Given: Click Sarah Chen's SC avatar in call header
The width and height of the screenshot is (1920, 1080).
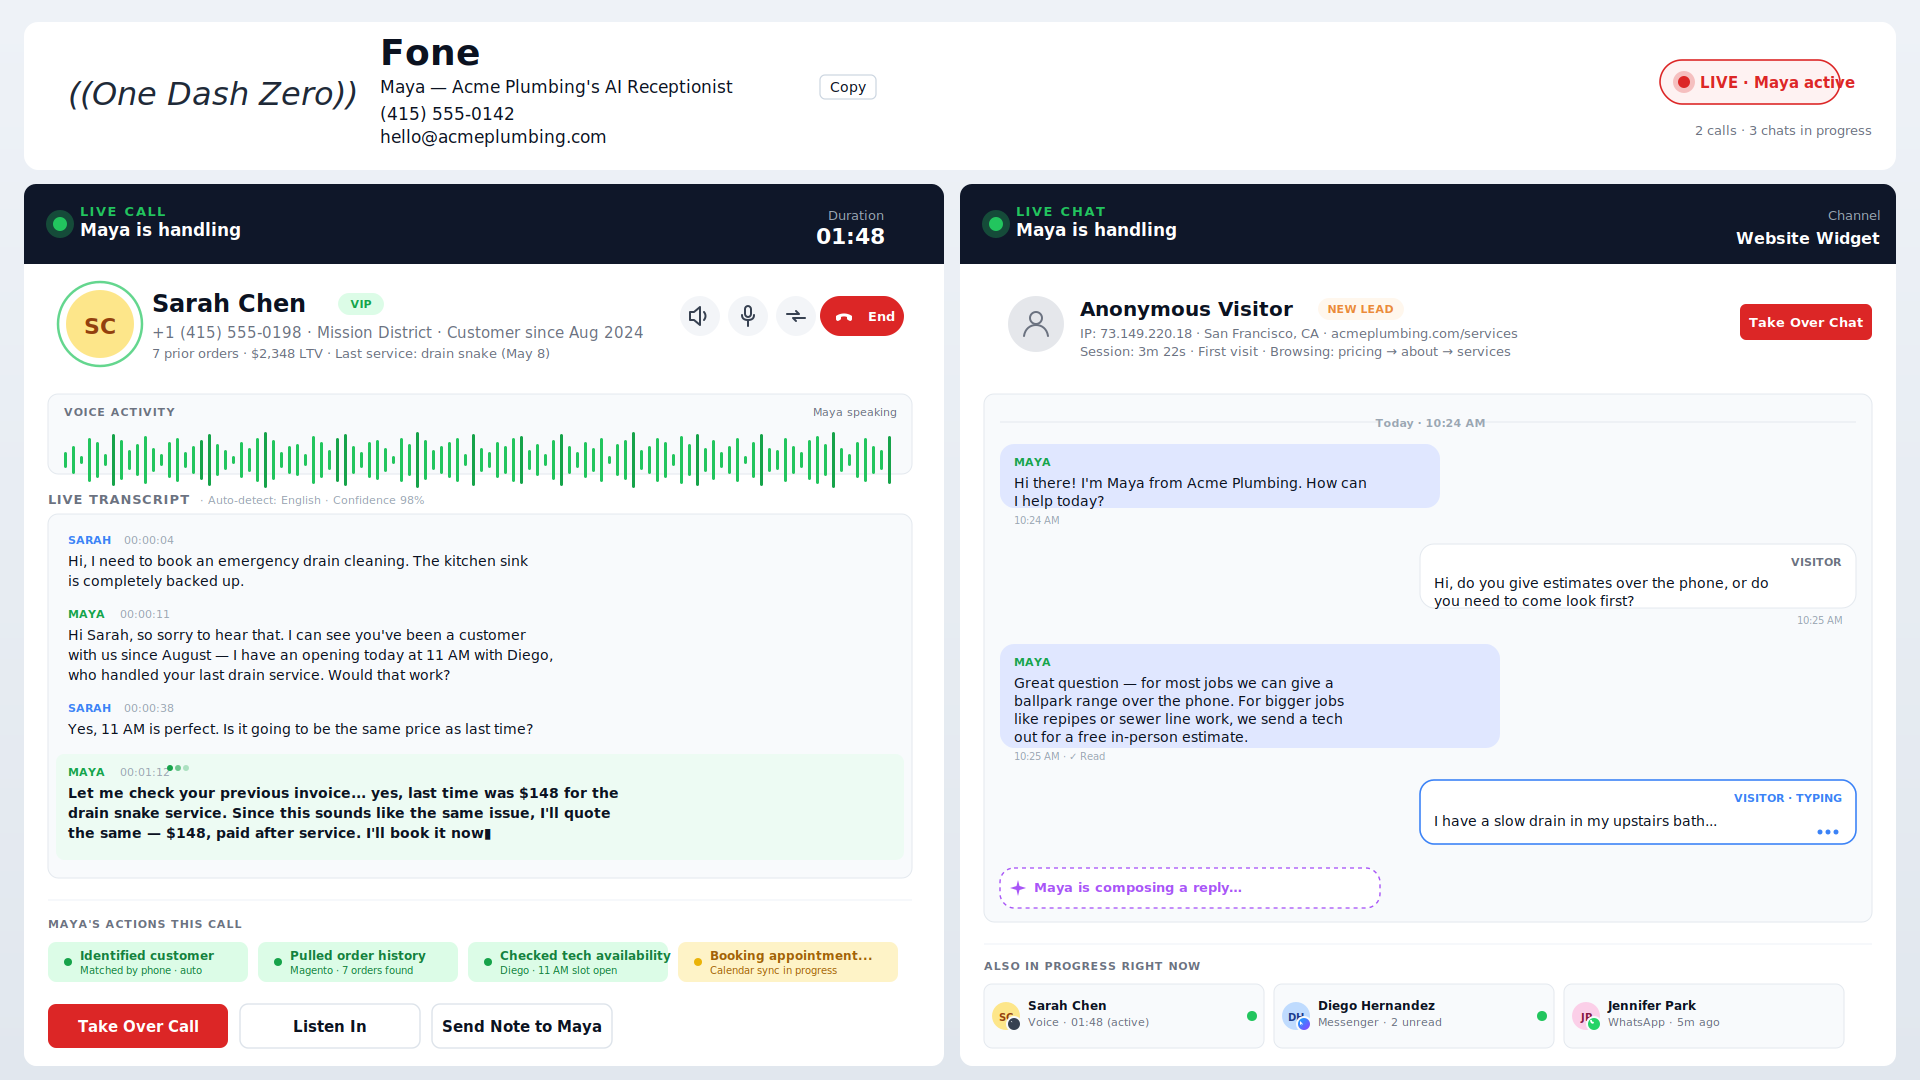Looking at the screenshot, I should coord(100,325).
